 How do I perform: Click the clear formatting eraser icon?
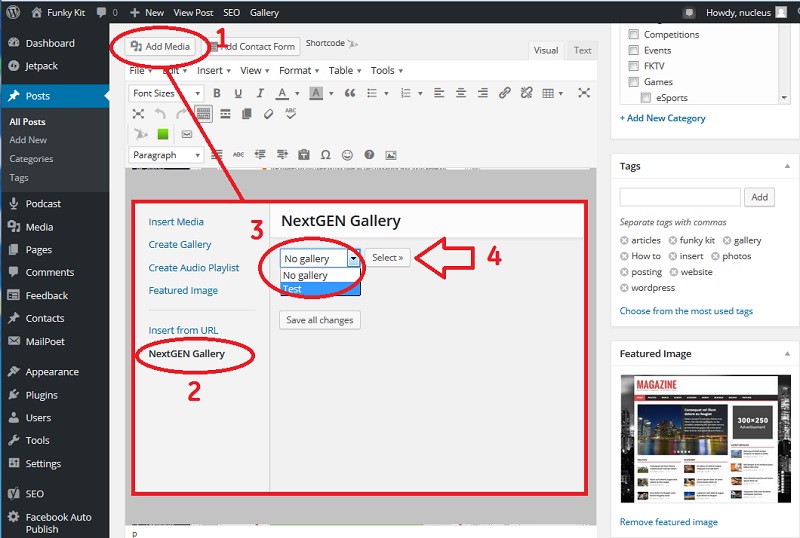[268, 114]
